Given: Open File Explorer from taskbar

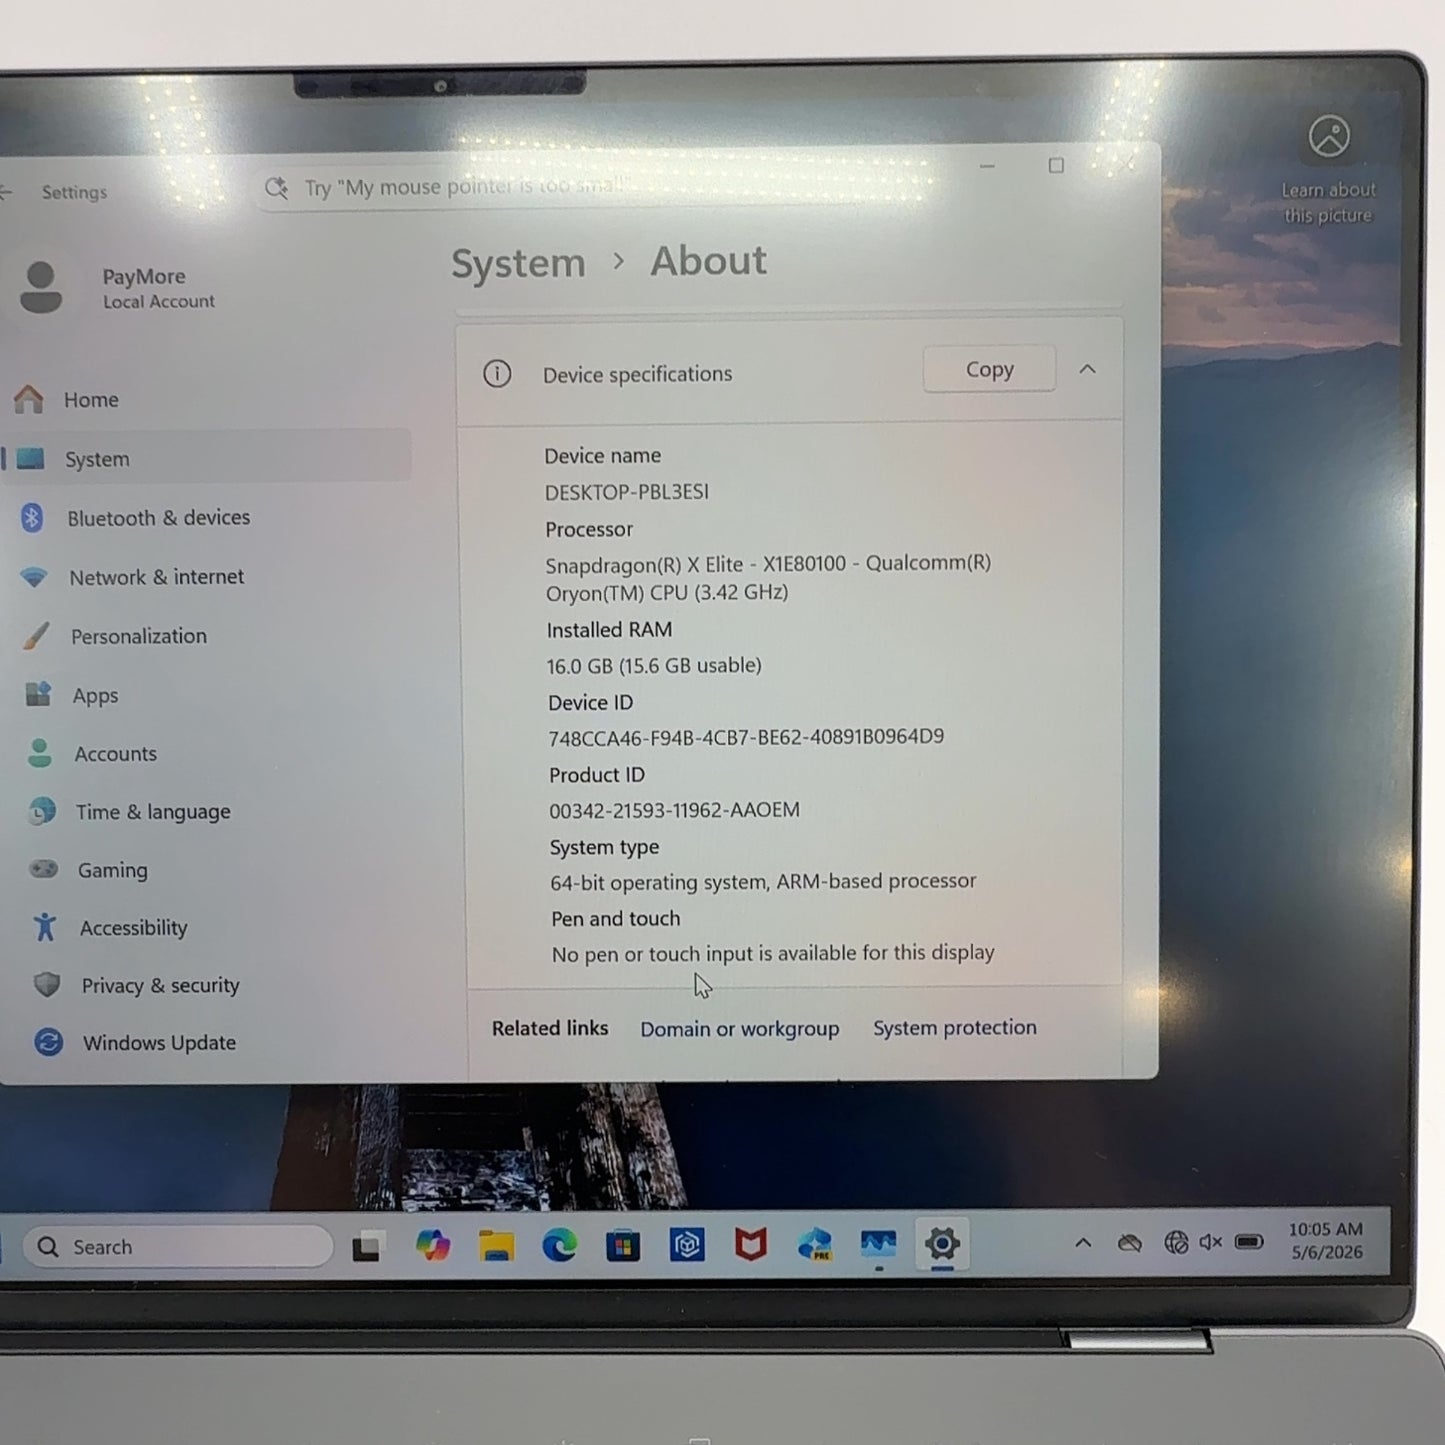Looking at the screenshot, I should pyautogui.click(x=496, y=1246).
